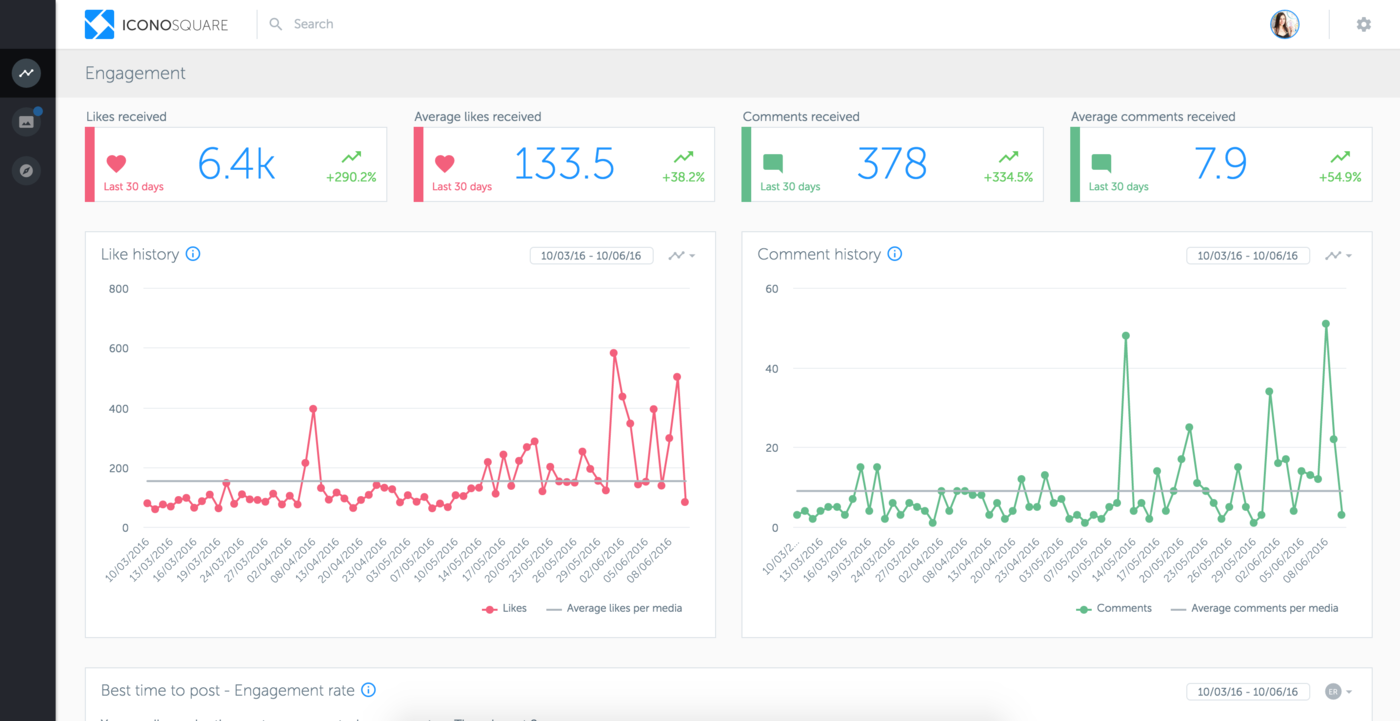The image size is (1400, 721).
Task: Open the media sidebar icon
Action: pyautogui.click(x=26, y=122)
